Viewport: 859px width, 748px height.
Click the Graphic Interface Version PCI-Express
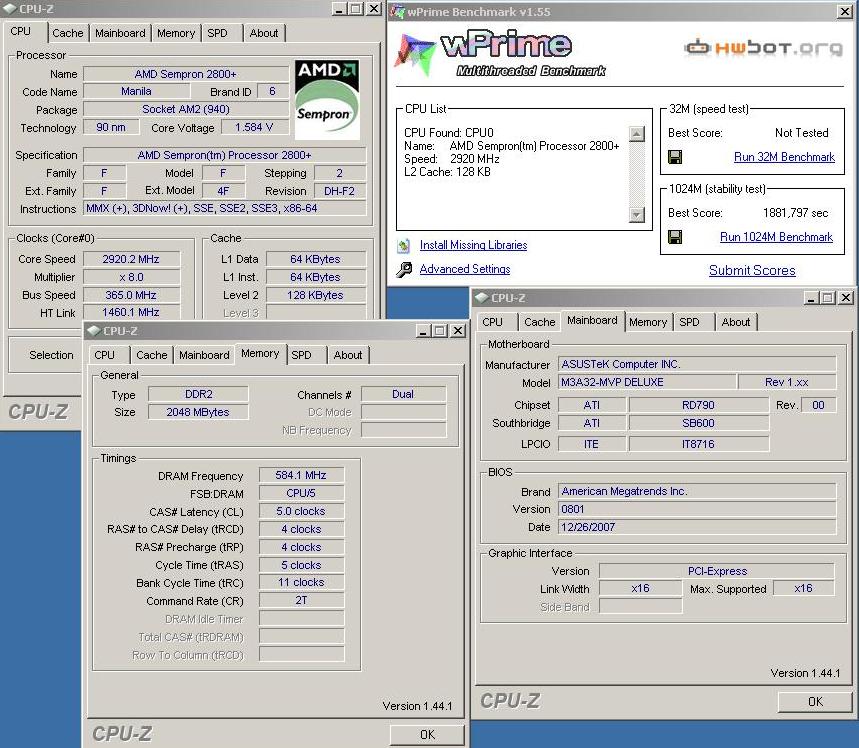(717, 571)
